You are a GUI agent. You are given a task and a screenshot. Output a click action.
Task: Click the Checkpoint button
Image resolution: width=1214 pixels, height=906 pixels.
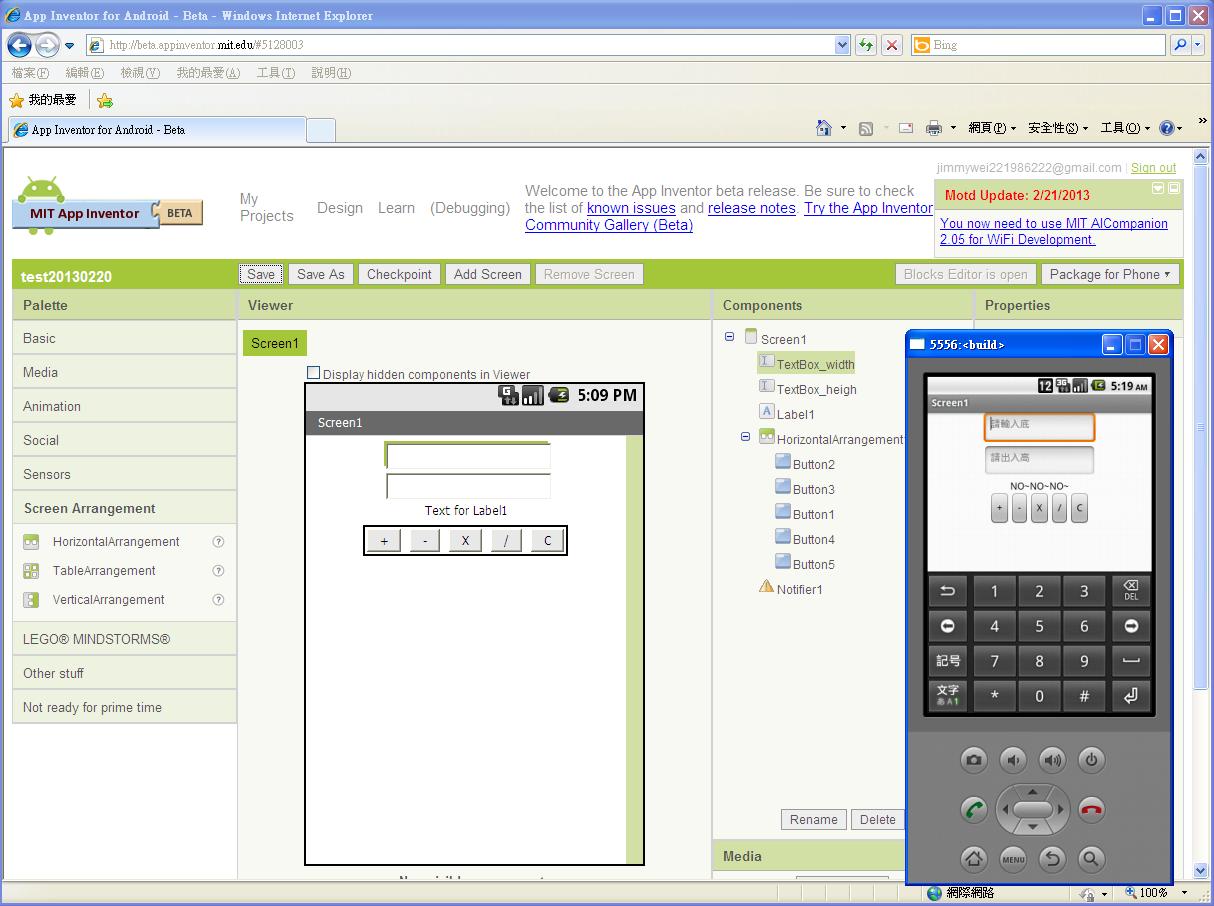click(399, 274)
